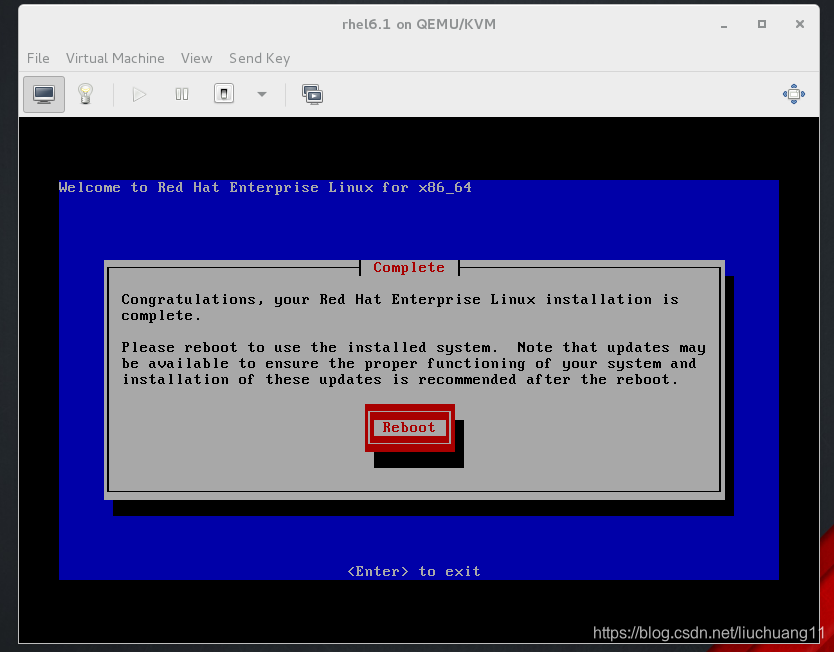The image size is (834, 652).
Task: Open the View menu
Action: tap(196, 58)
